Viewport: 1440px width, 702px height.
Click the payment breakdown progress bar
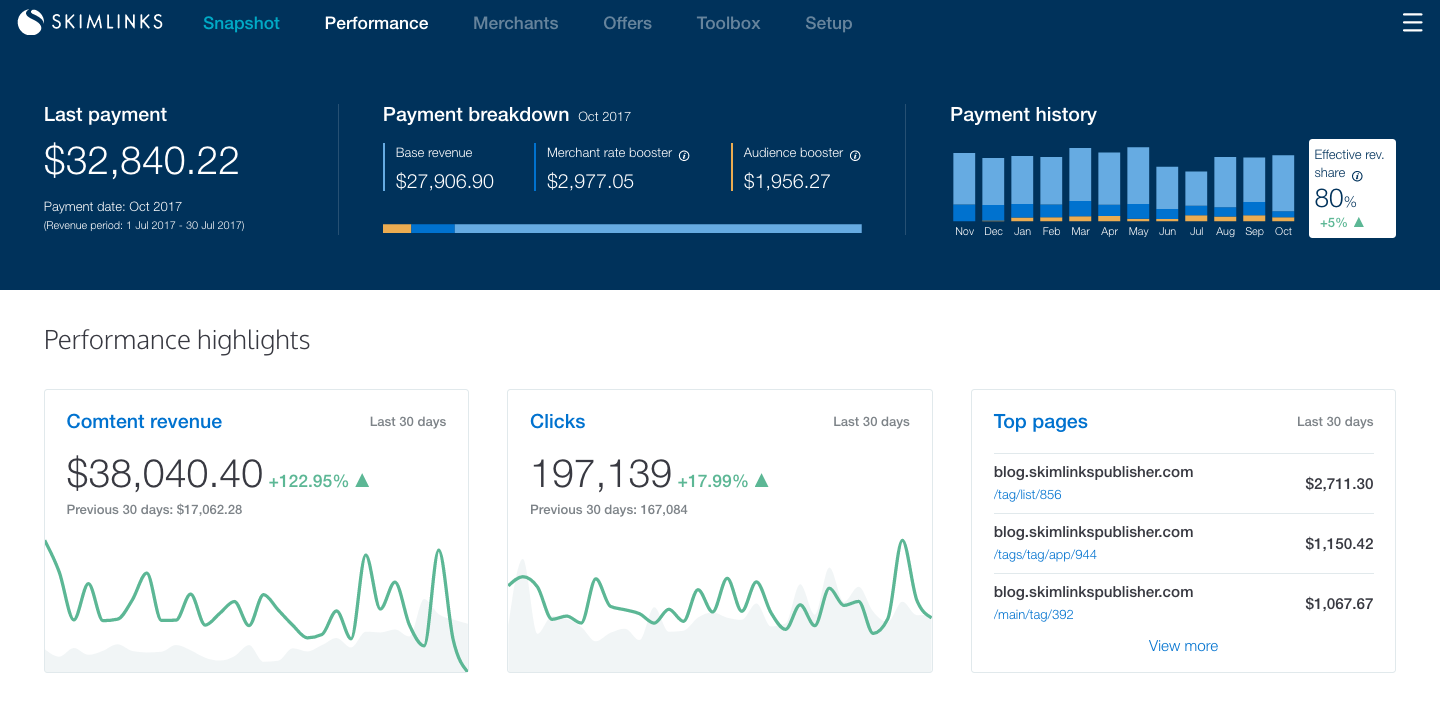click(x=622, y=229)
